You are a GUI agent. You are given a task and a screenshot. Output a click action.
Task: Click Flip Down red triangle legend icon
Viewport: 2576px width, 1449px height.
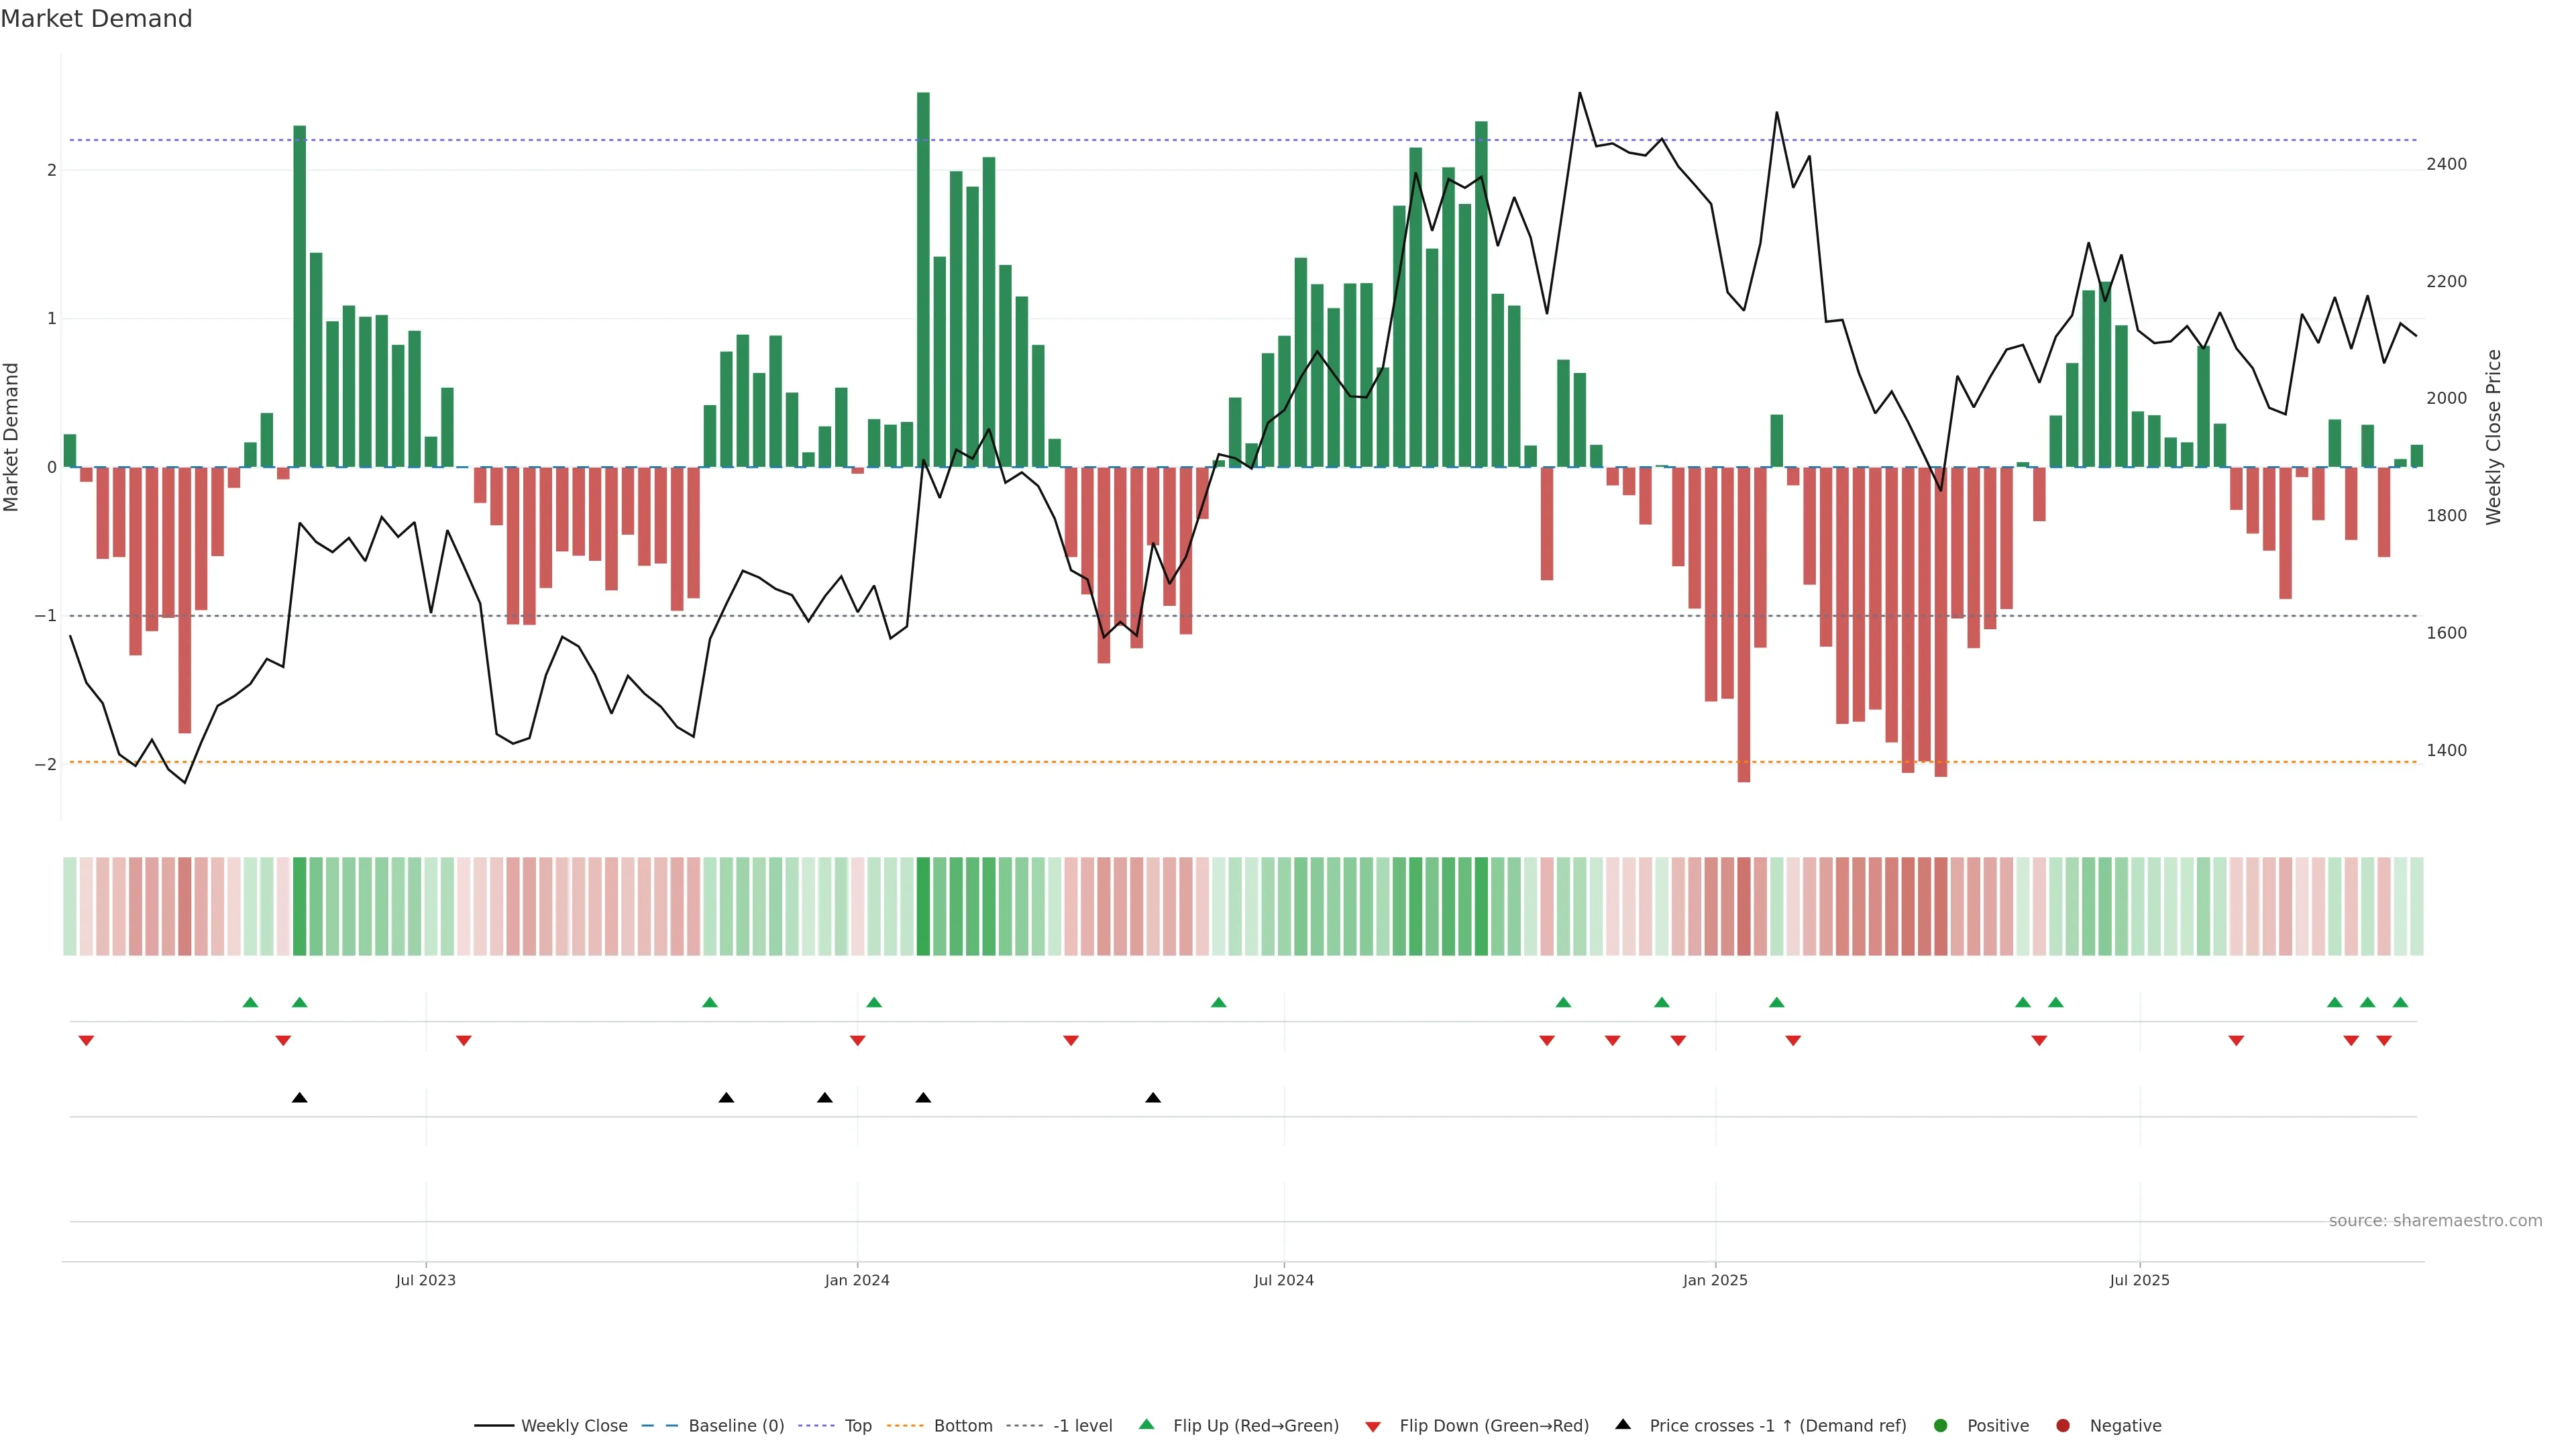pyautogui.click(x=1373, y=1427)
